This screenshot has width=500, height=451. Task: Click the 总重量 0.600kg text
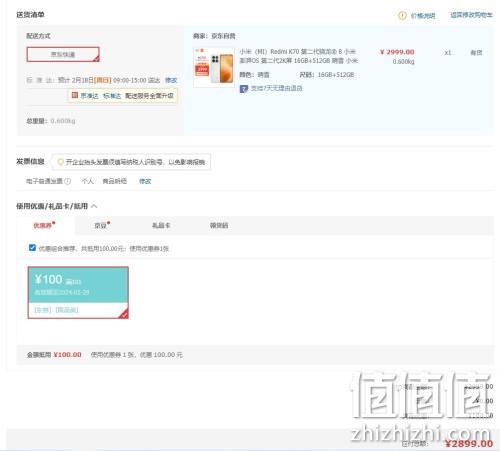[51, 121]
